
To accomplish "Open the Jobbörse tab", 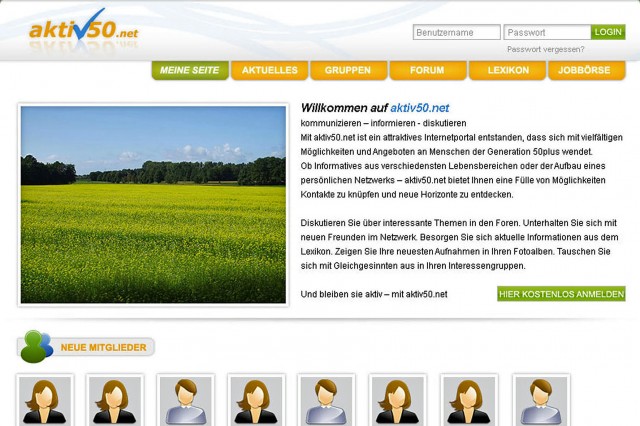I will click(586, 71).
